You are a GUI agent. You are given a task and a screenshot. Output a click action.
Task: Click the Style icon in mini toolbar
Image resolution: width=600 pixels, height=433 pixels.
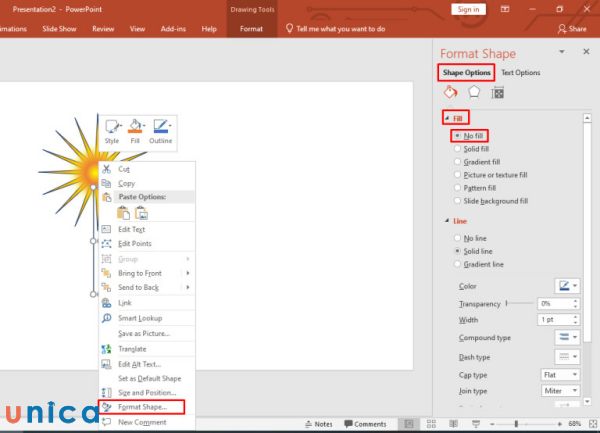[112, 131]
